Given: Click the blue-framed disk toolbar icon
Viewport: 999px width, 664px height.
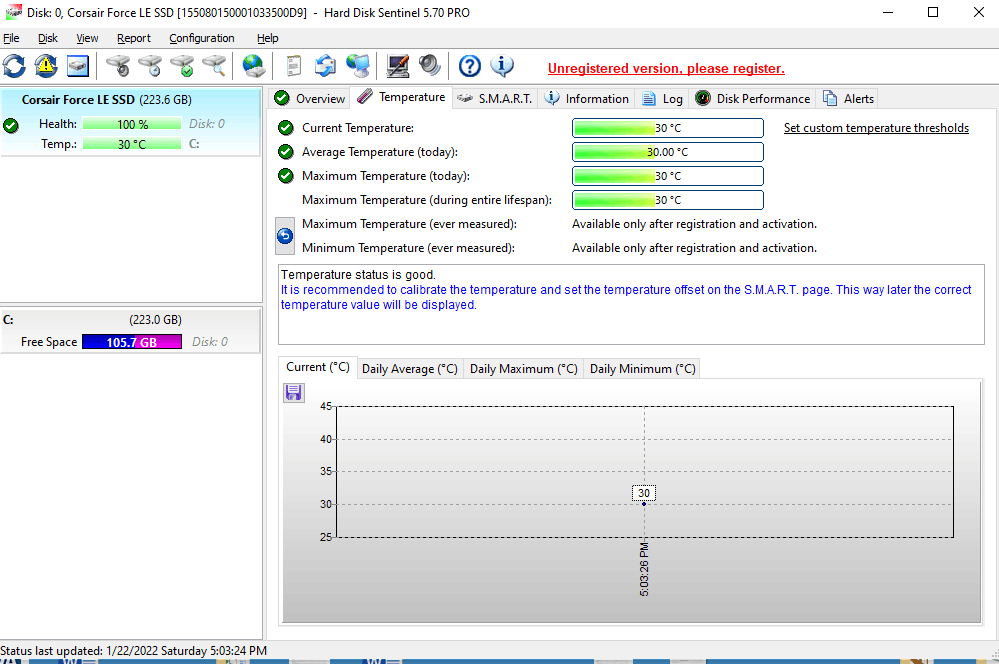Looking at the screenshot, I should point(78,66).
